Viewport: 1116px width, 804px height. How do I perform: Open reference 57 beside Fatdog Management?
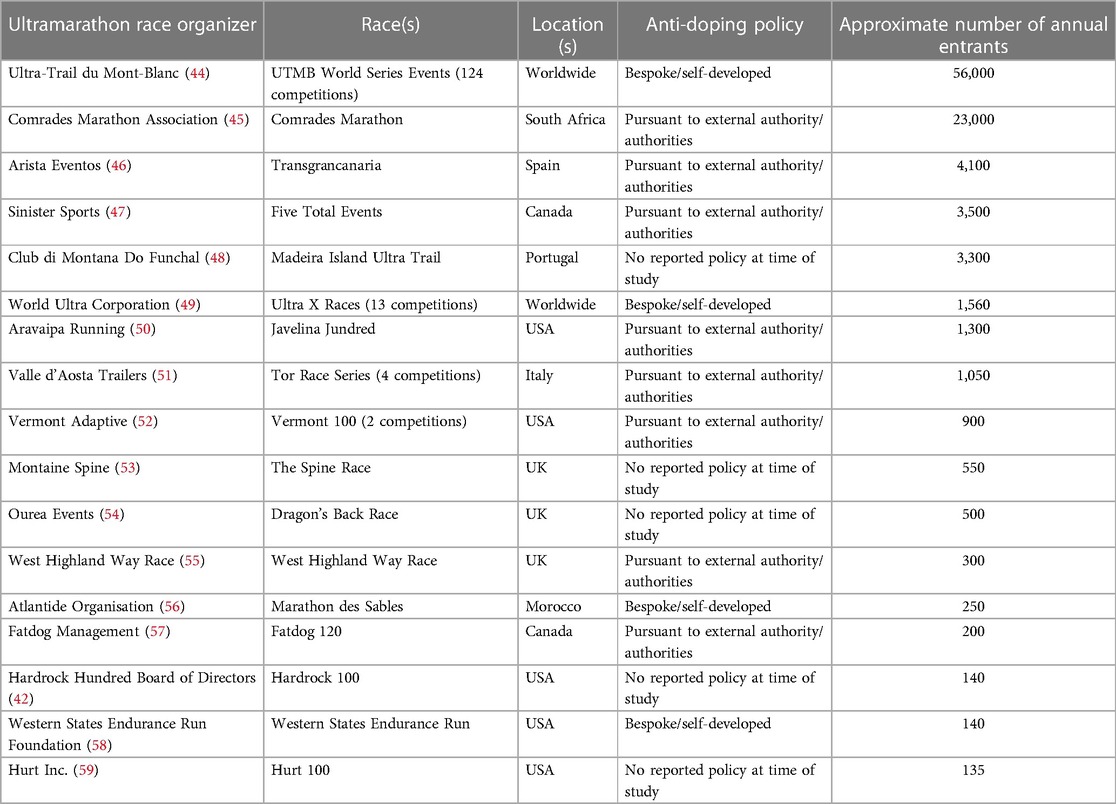point(158,632)
